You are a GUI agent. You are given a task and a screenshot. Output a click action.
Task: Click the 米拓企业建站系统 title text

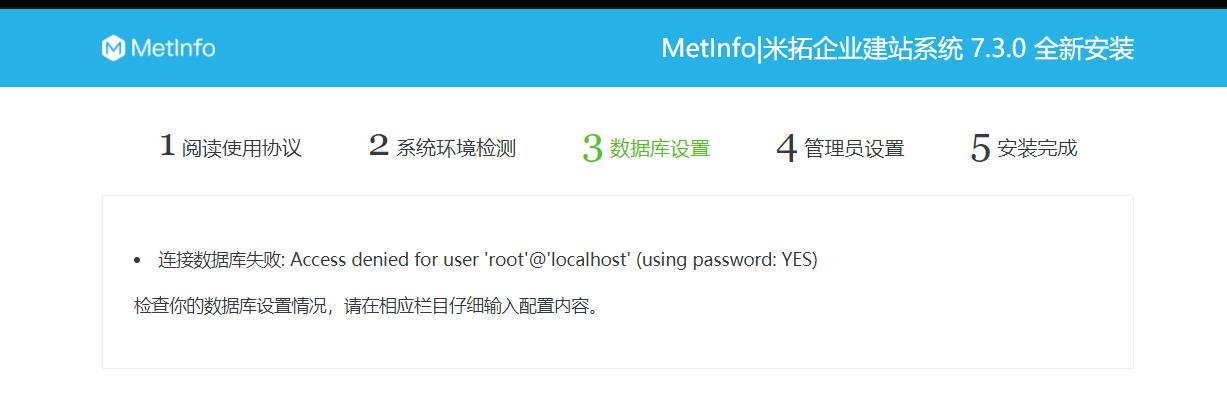click(x=863, y=49)
